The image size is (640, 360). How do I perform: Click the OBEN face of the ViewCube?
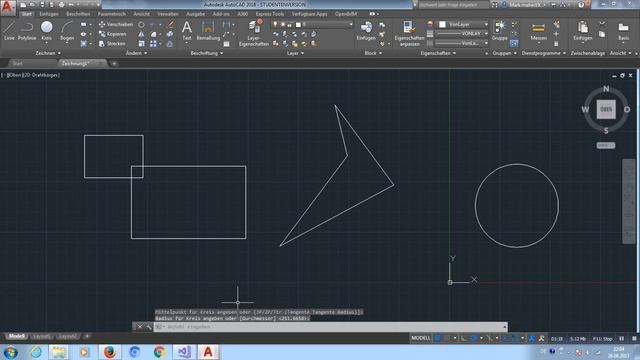[x=606, y=109]
